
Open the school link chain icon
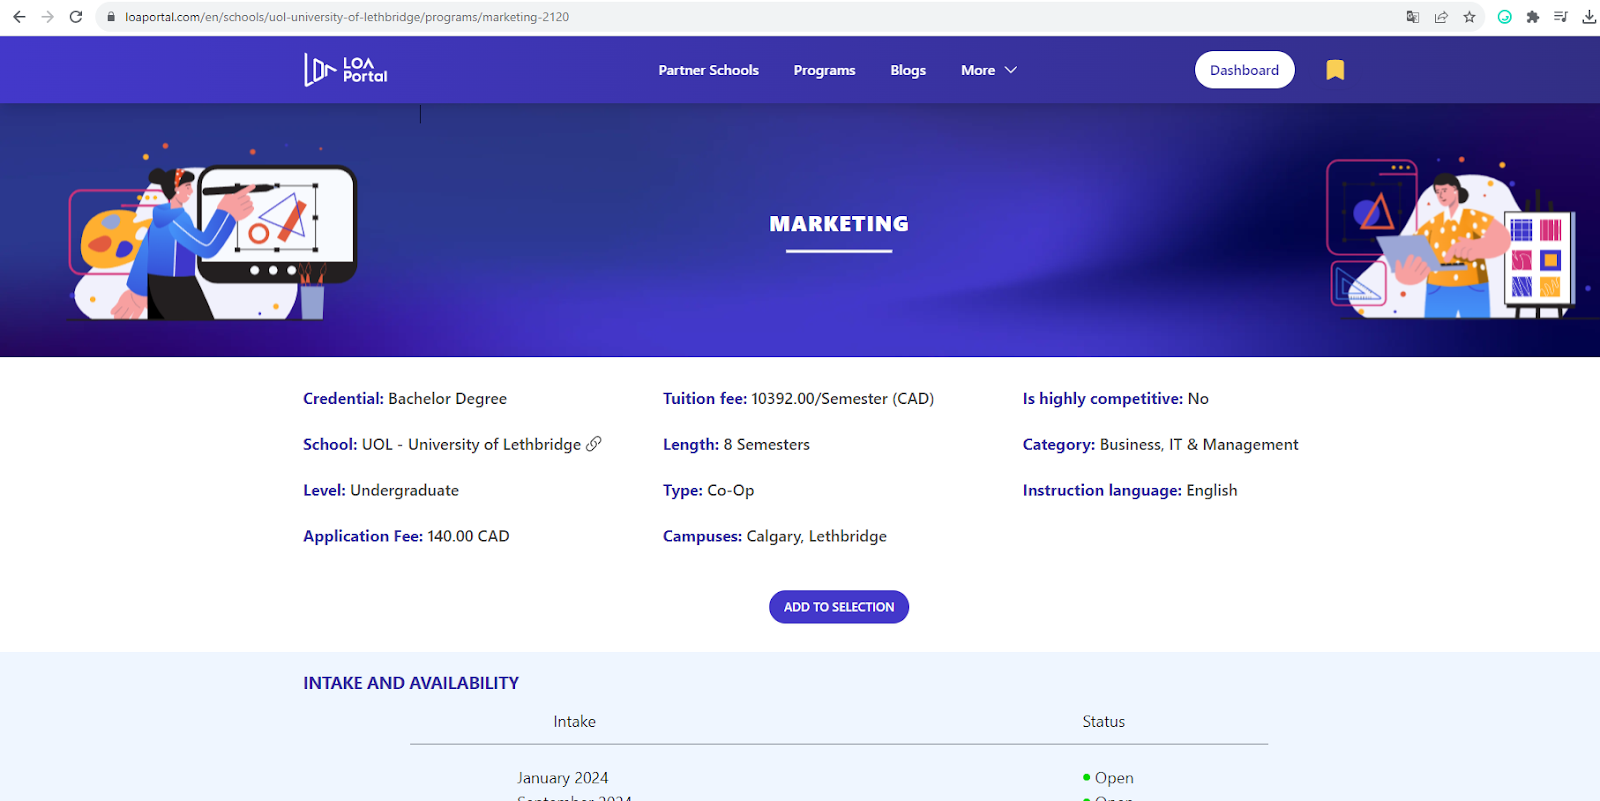[594, 444]
